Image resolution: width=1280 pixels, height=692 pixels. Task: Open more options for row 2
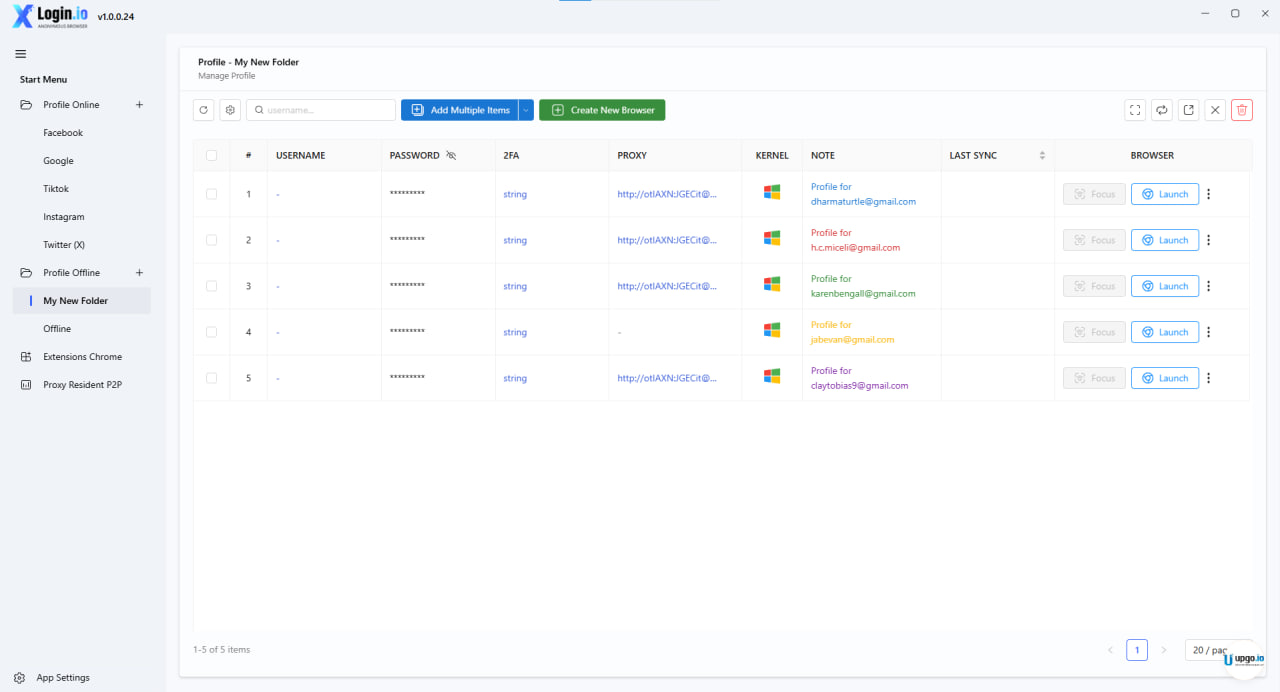[x=1208, y=240]
